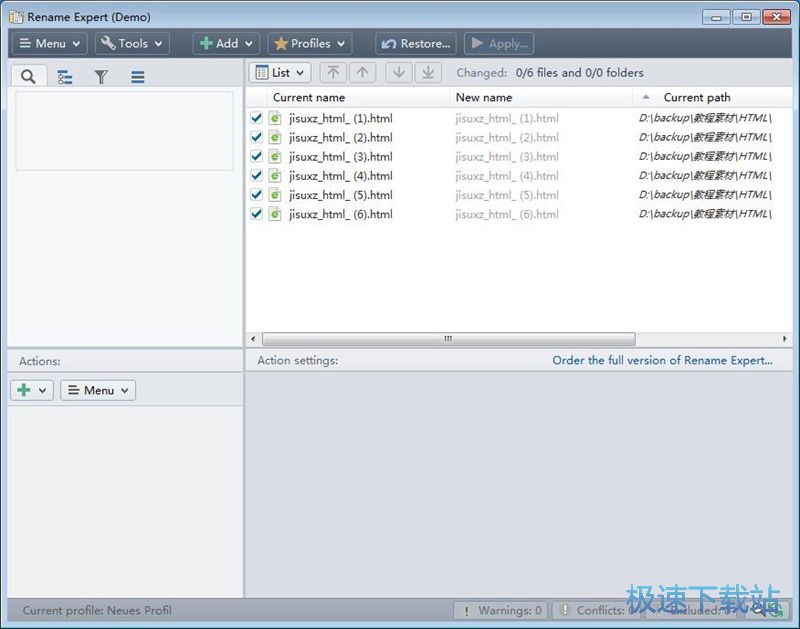Move selected file up one position
This screenshot has width=800, height=629.
[x=362, y=73]
